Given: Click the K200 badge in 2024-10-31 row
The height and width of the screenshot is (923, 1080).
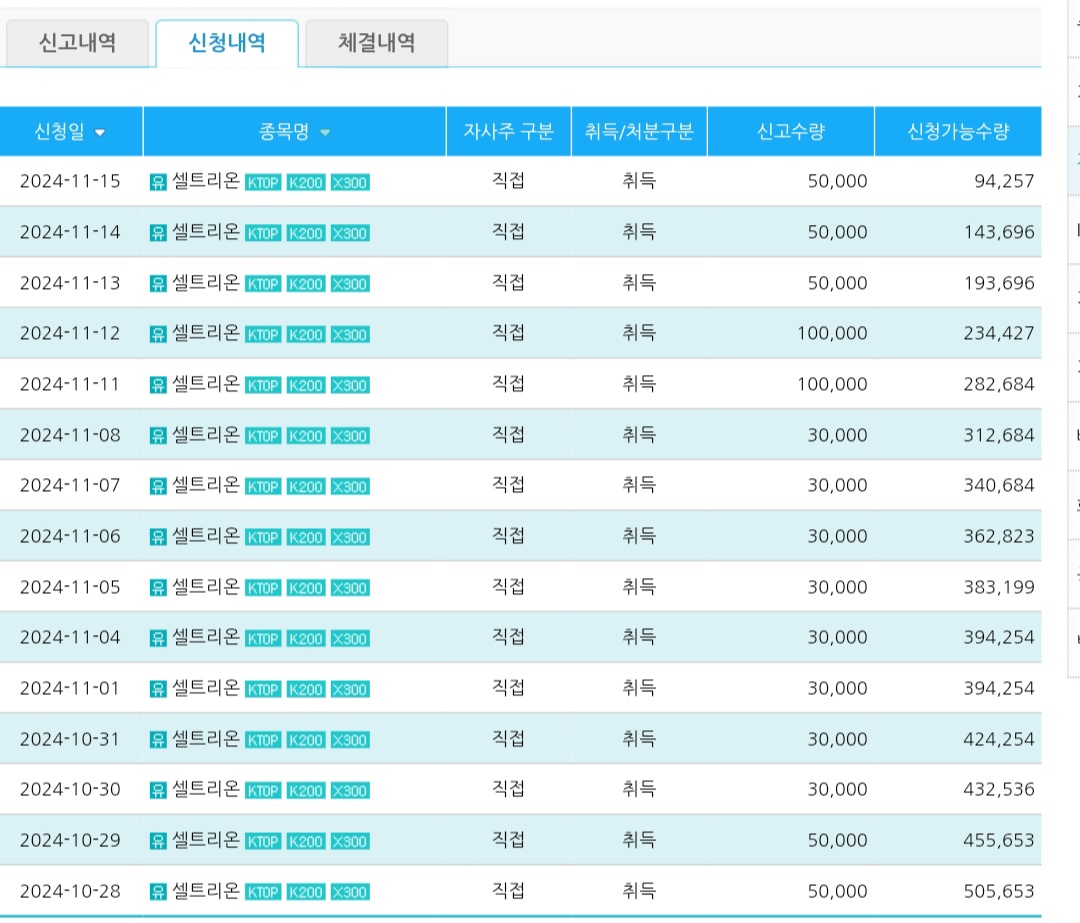Looking at the screenshot, I should tap(306, 740).
